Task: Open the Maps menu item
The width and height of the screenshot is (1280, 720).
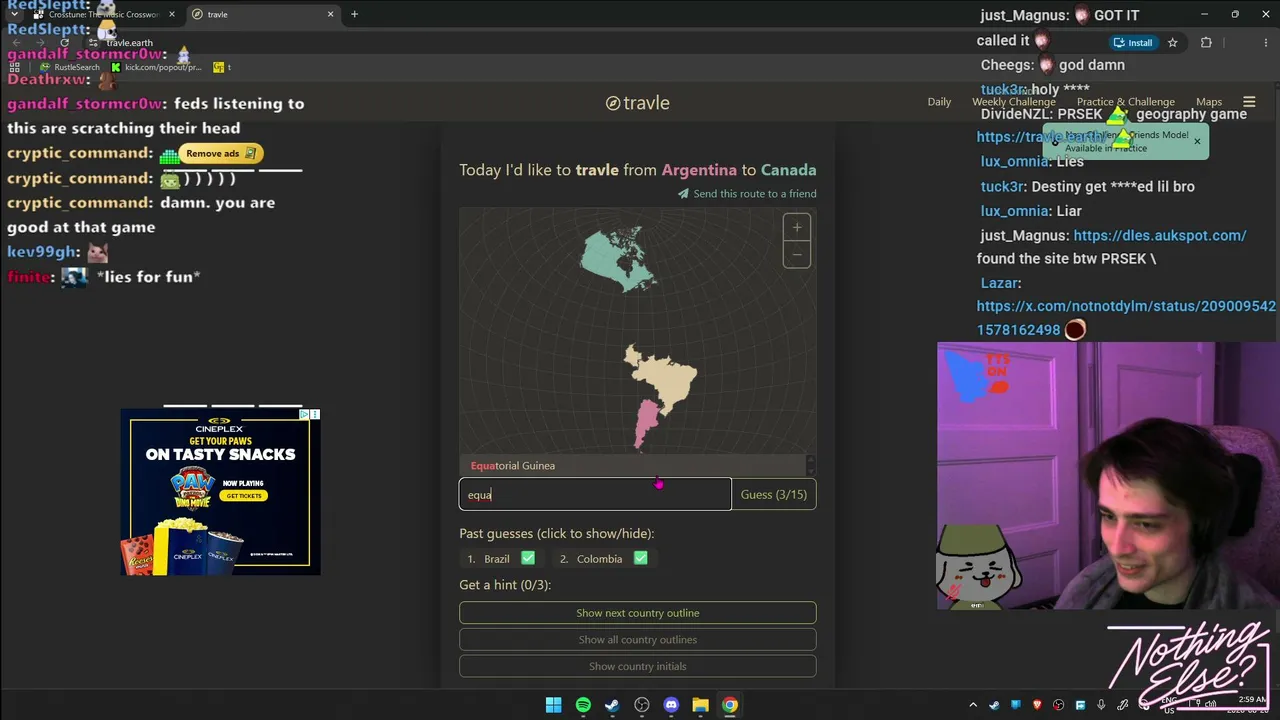Action: [x=1209, y=102]
